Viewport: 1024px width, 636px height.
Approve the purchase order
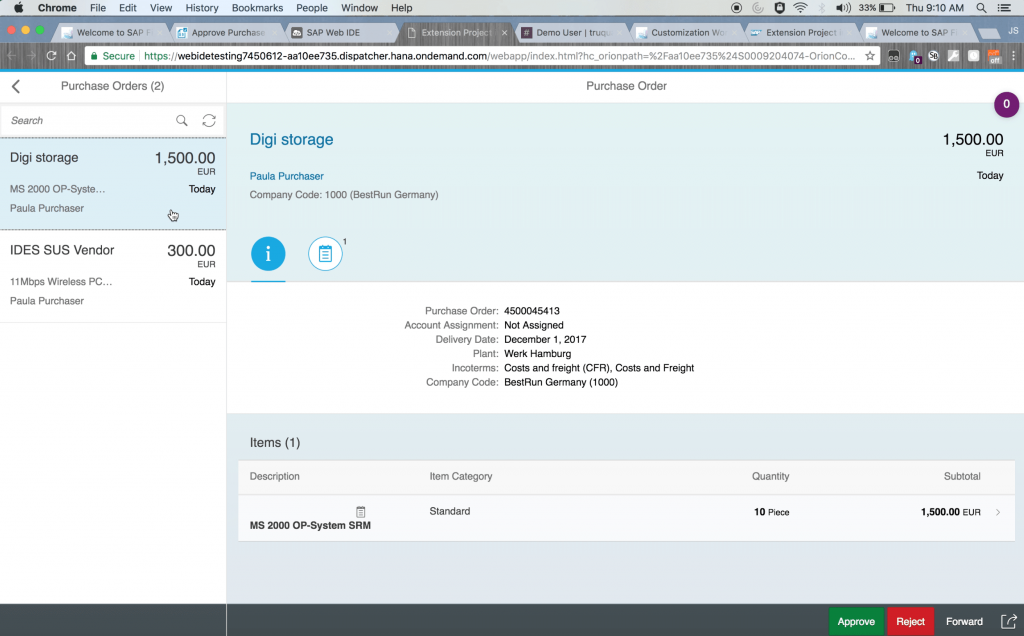coord(856,621)
